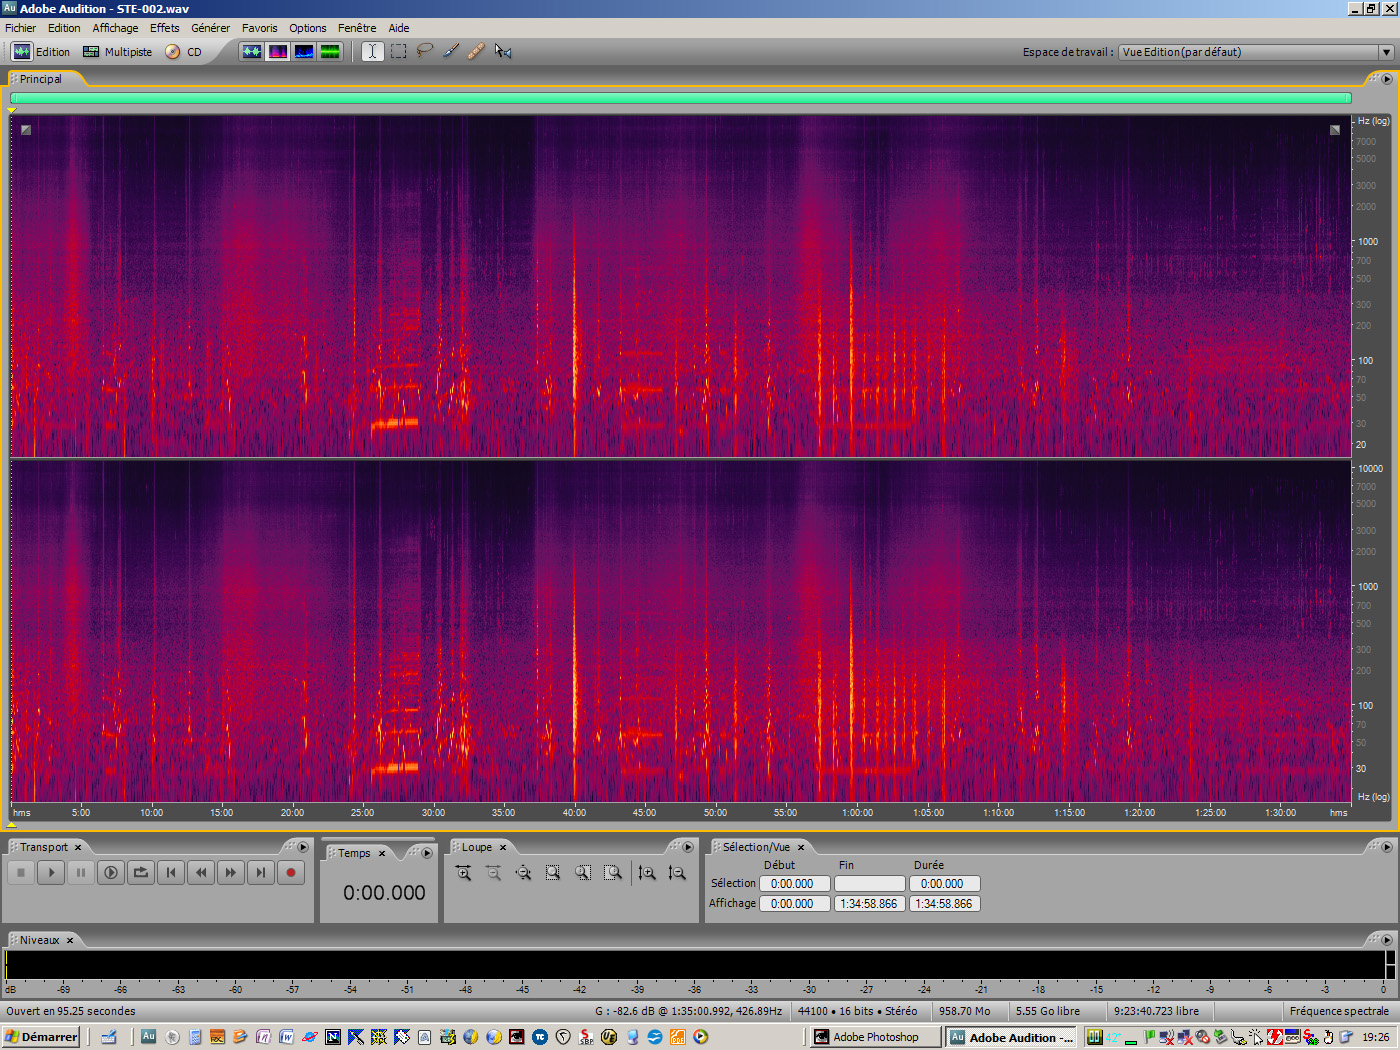Screen dimensions: 1400x1050
Task: Enable the Record button
Action: (291, 872)
